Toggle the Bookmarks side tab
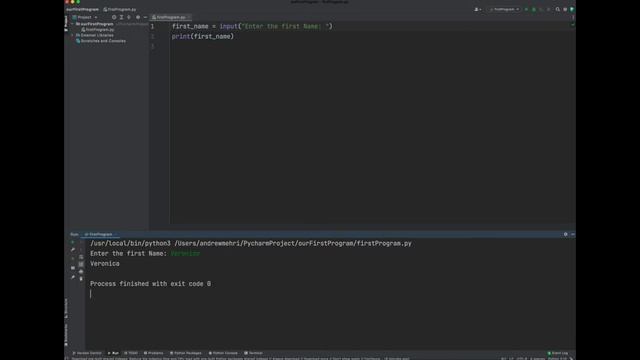The image size is (640, 360). click(x=66, y=335)
